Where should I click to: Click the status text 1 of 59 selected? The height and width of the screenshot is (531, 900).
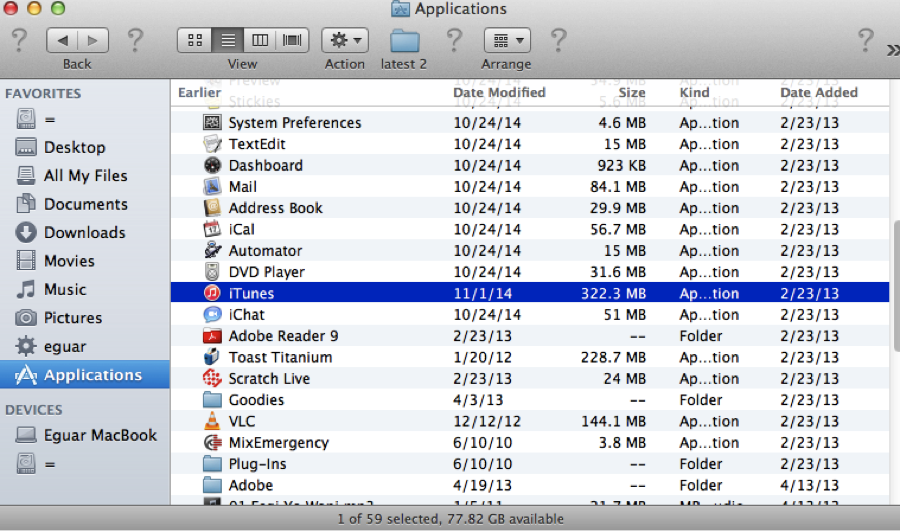pyautogui.click(x=451, y=519)
